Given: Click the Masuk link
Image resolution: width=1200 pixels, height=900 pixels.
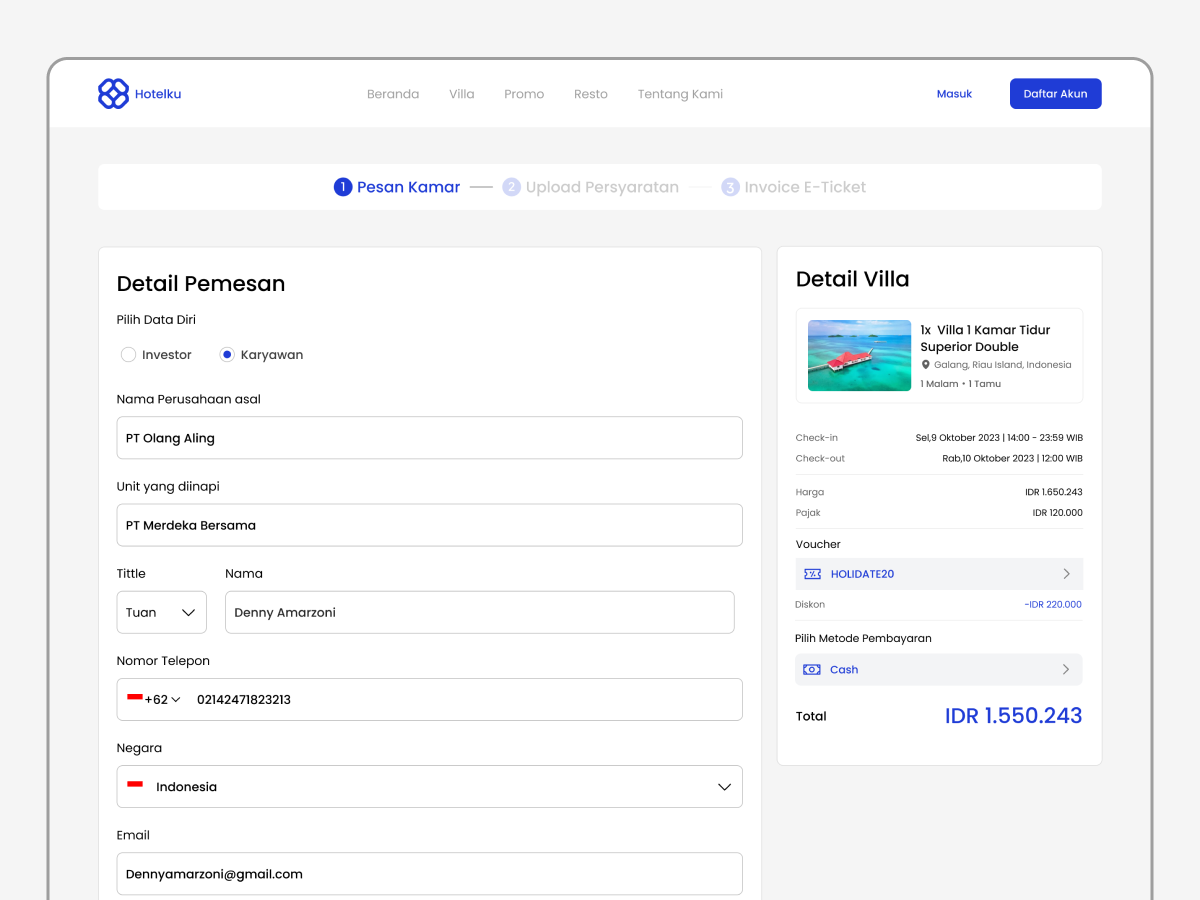Looking at the screenshot, I should point(954,93).
